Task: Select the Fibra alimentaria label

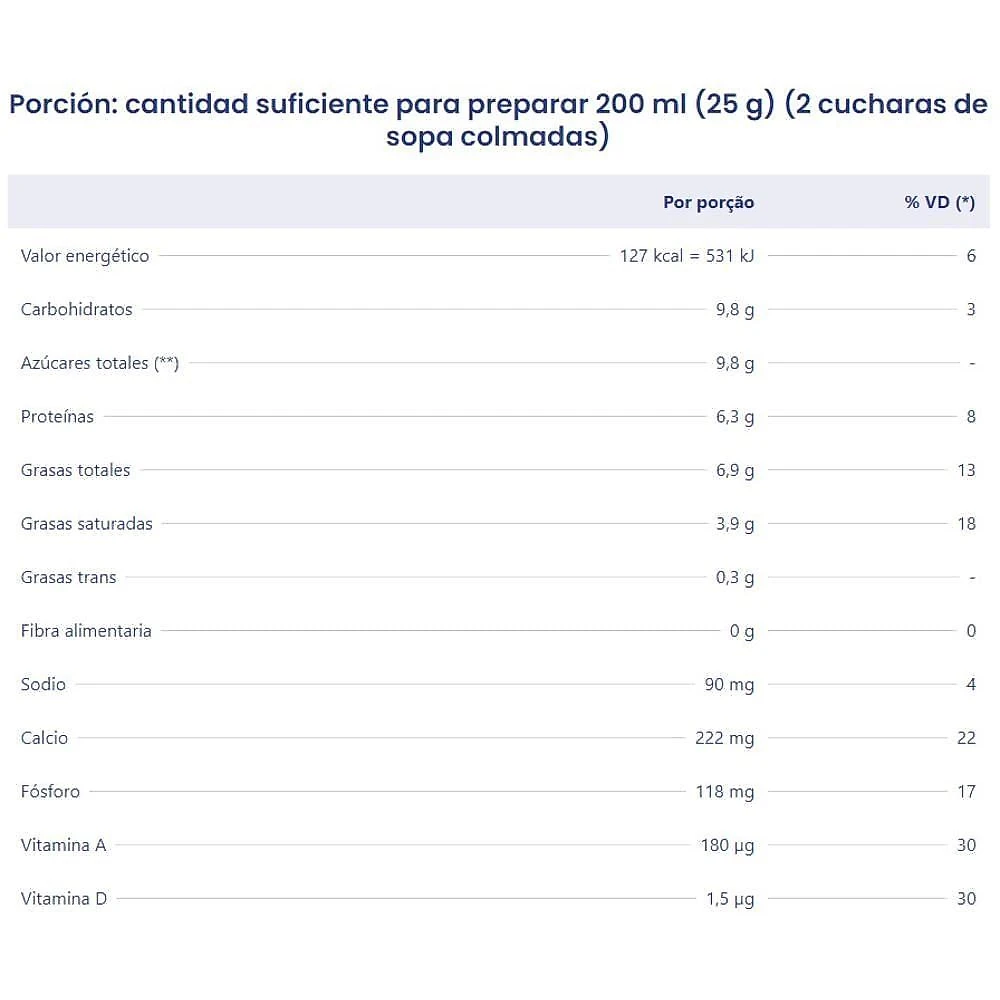Action: 86,631
